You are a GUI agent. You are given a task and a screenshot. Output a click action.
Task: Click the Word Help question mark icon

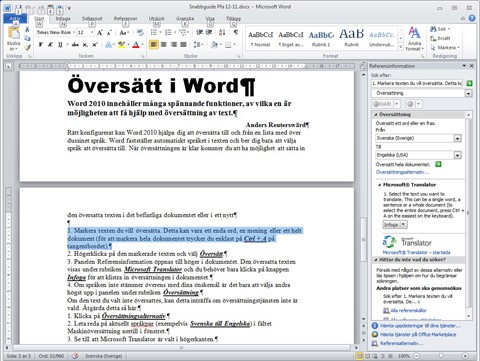472,18
